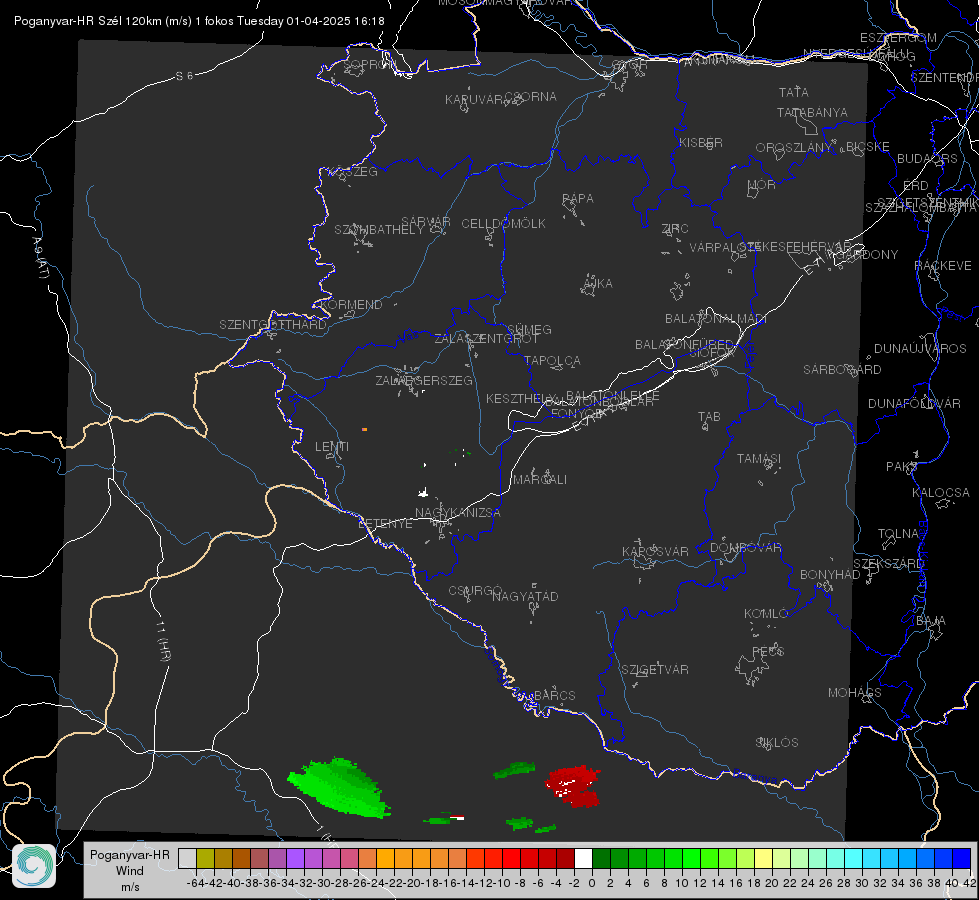Click the dark green swatch right of 0
The height and width of the screenshot is (900, 979).
coord(601,858)
